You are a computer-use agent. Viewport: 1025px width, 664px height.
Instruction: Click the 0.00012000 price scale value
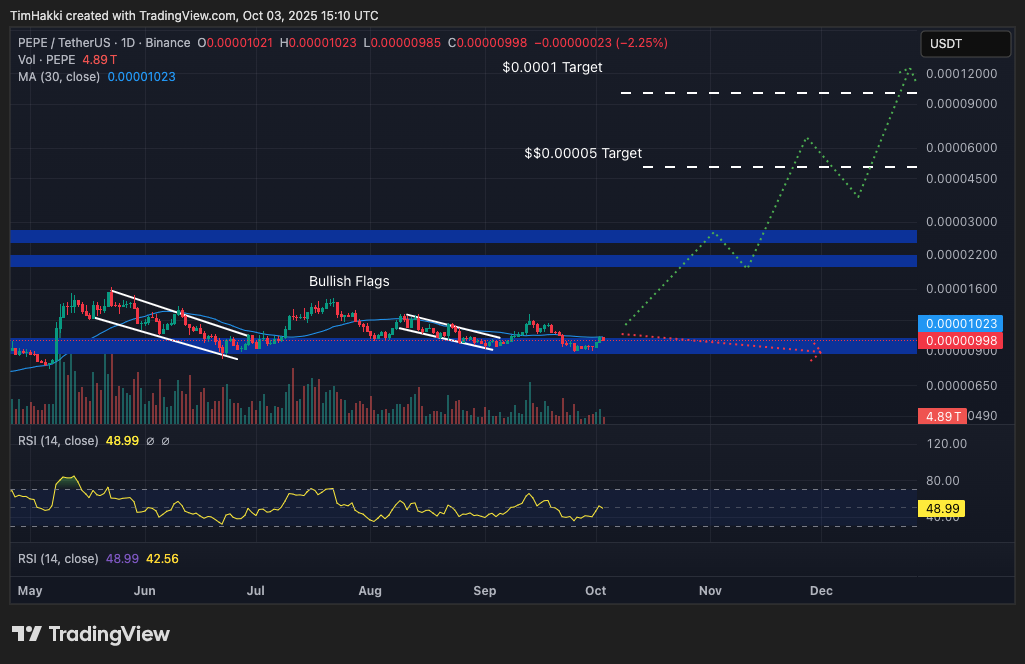pos(961,74)
